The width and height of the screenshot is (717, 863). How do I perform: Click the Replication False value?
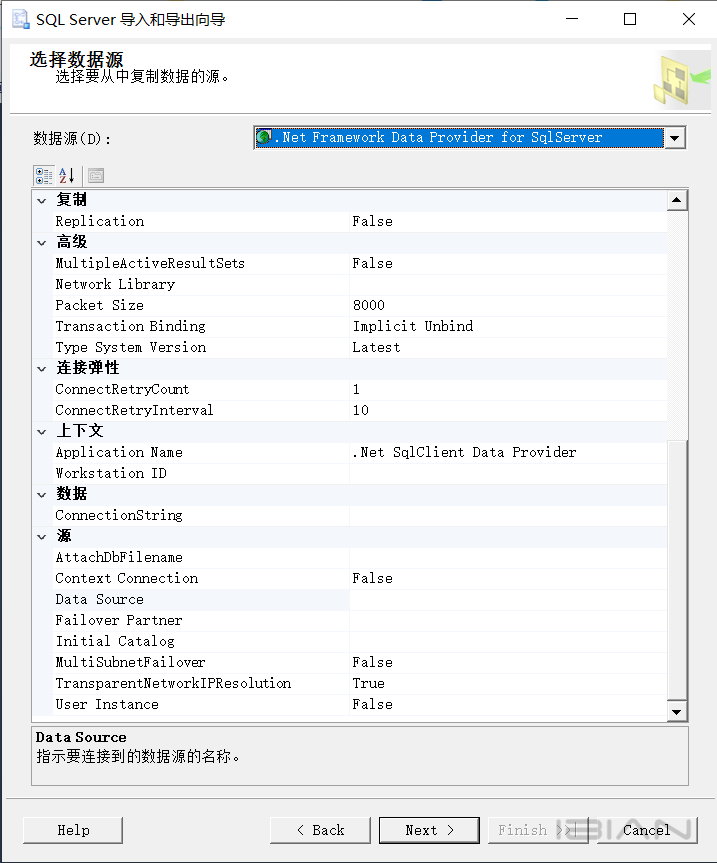coord(373,222)
